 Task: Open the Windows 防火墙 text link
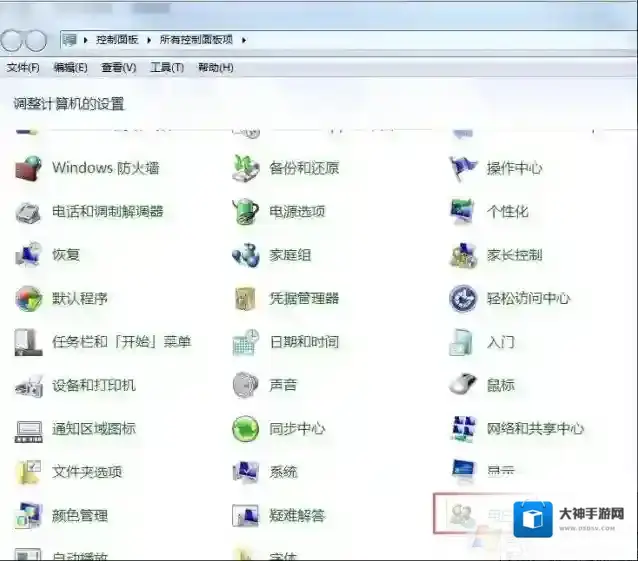tap(105, 168)
